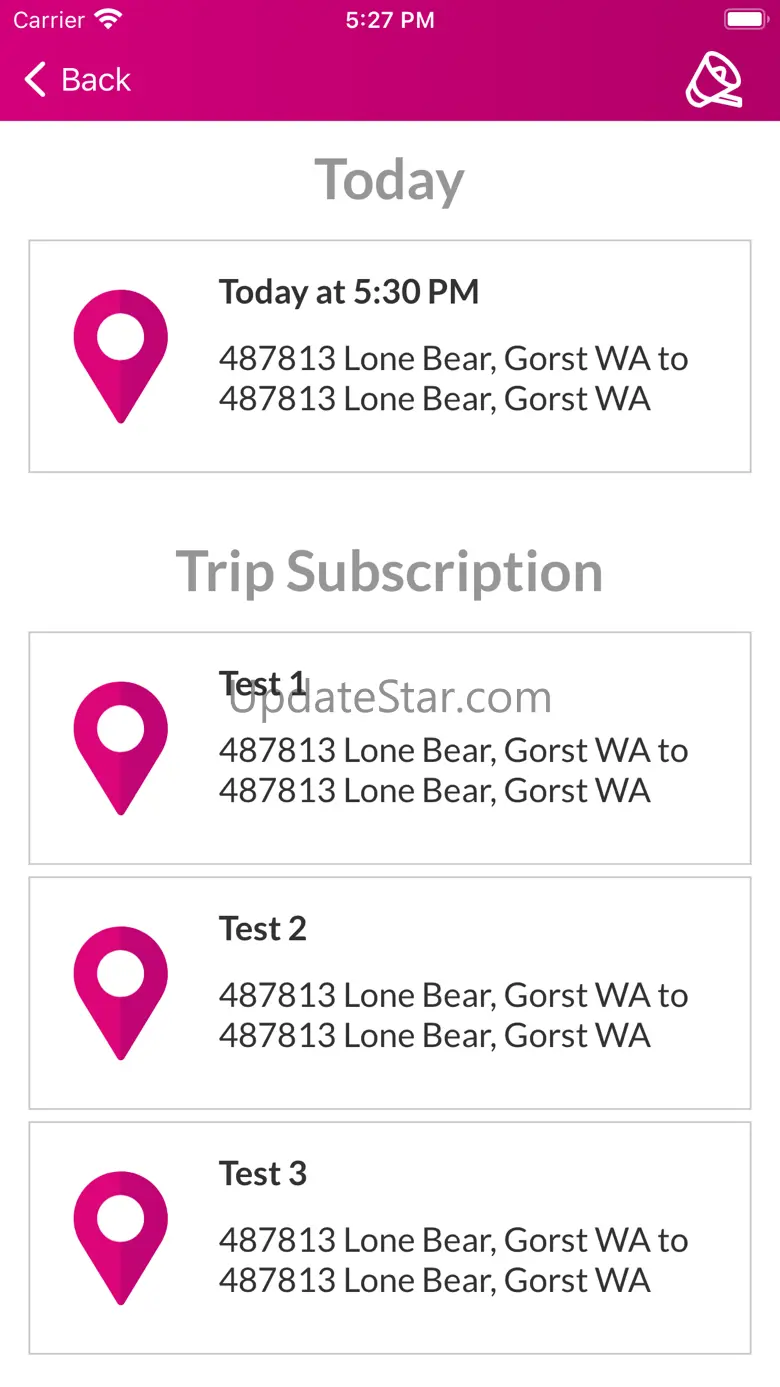Tap the Wi-Fi status icon
Viewport: 780px width, 1387px height.
click(x=107, y=20)
